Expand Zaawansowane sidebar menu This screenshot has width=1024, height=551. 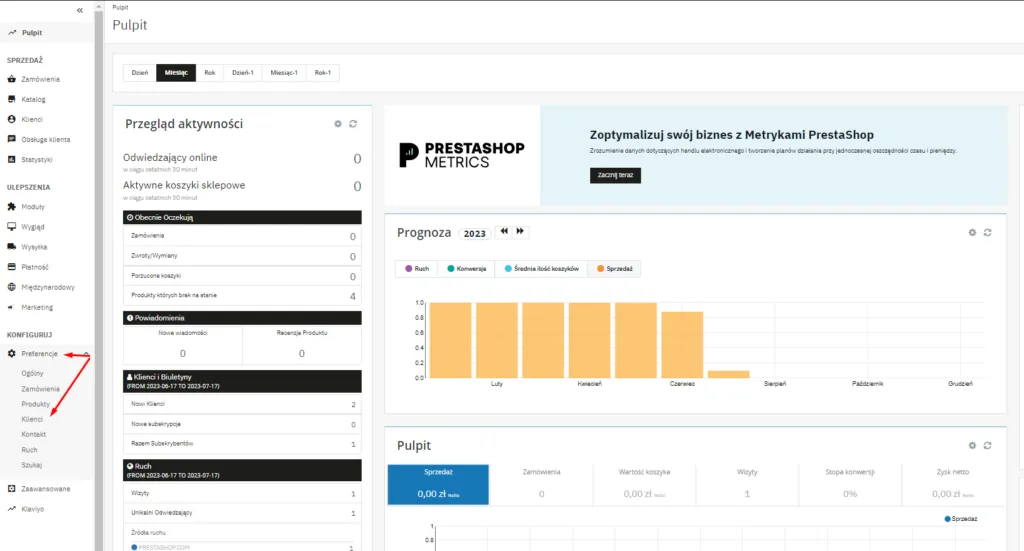point(45,489)
